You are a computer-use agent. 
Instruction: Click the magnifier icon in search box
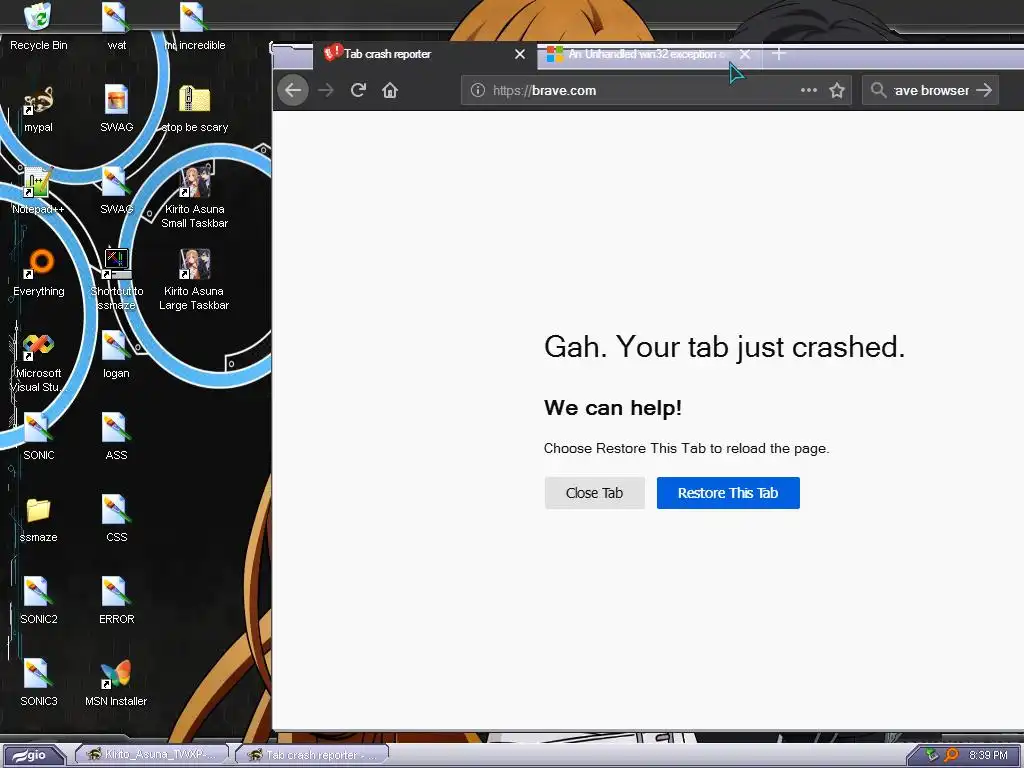[x=878, y=90]
